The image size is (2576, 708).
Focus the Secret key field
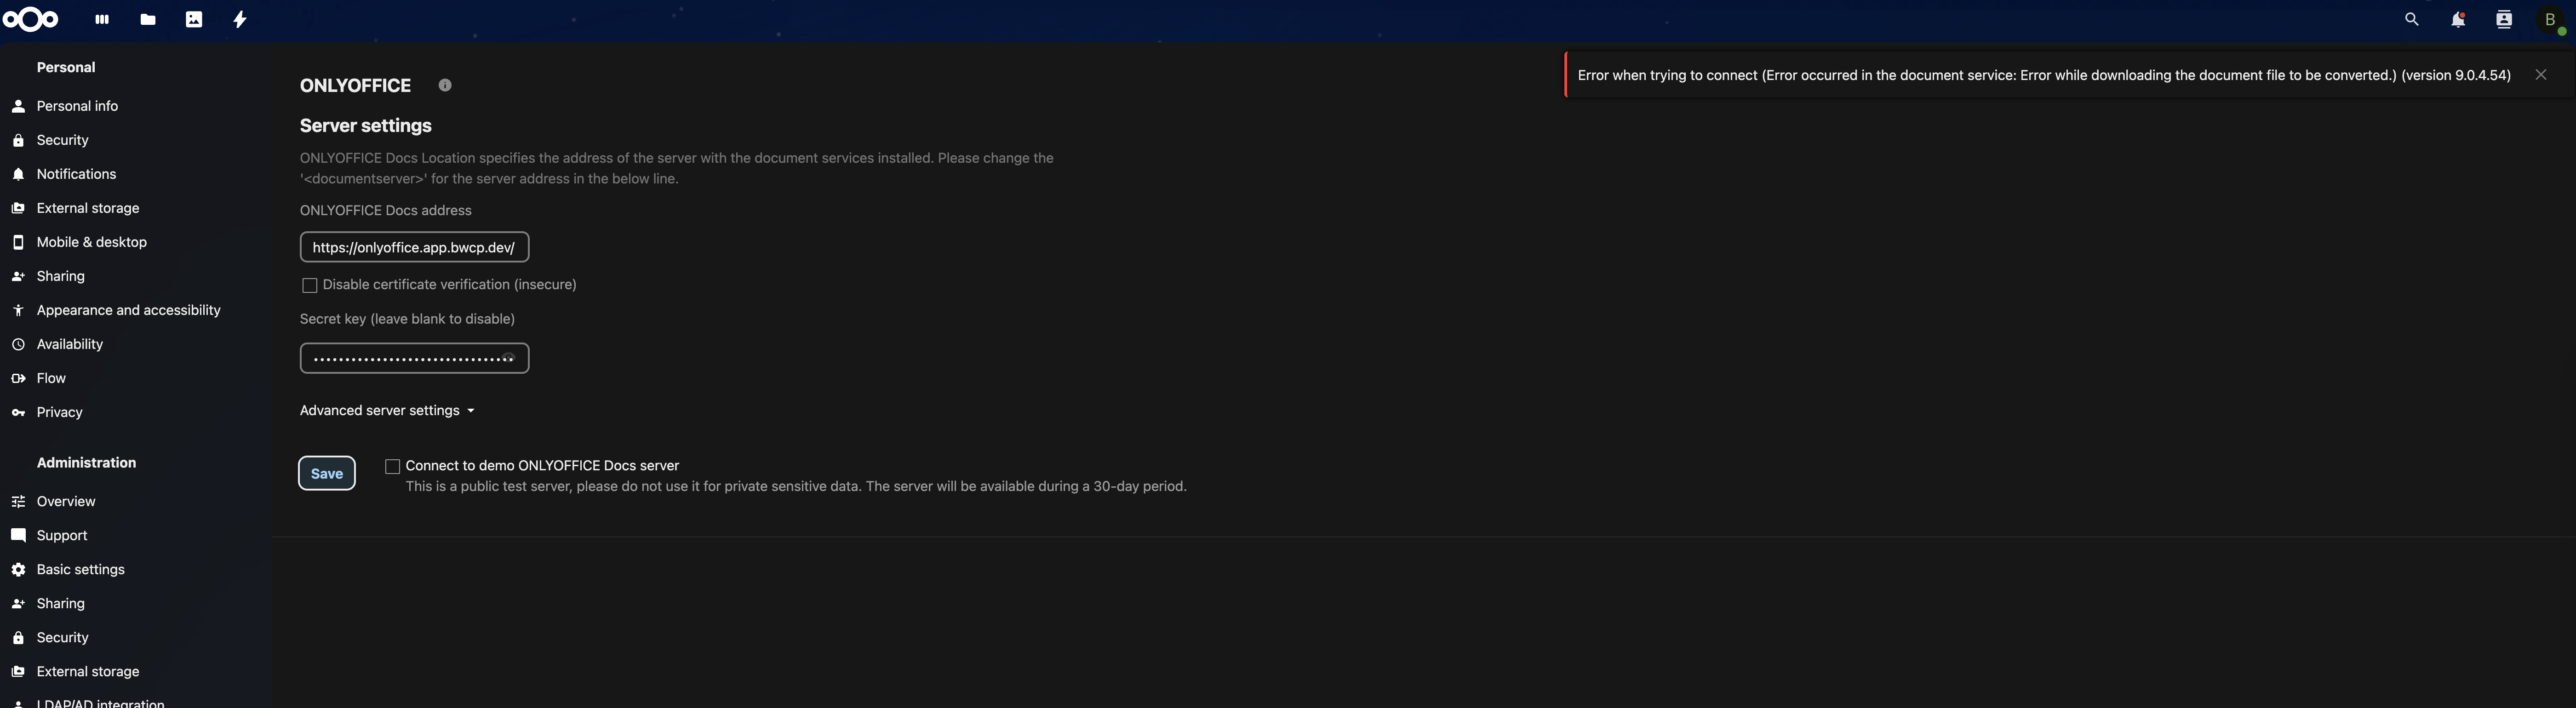(x=414, y=358)
